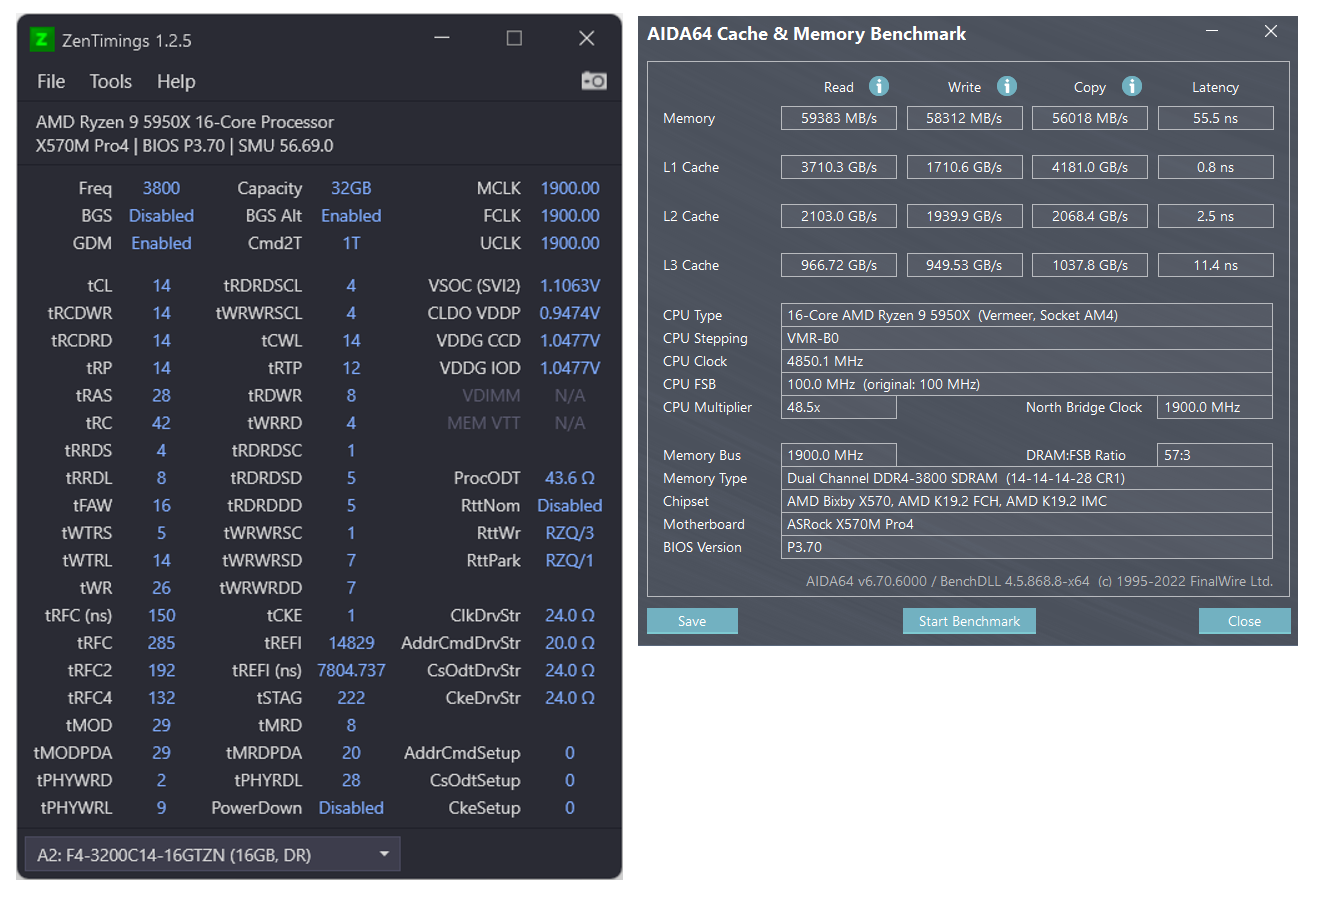Minimize the AIDA64 benchmark window

point(1212,32)
